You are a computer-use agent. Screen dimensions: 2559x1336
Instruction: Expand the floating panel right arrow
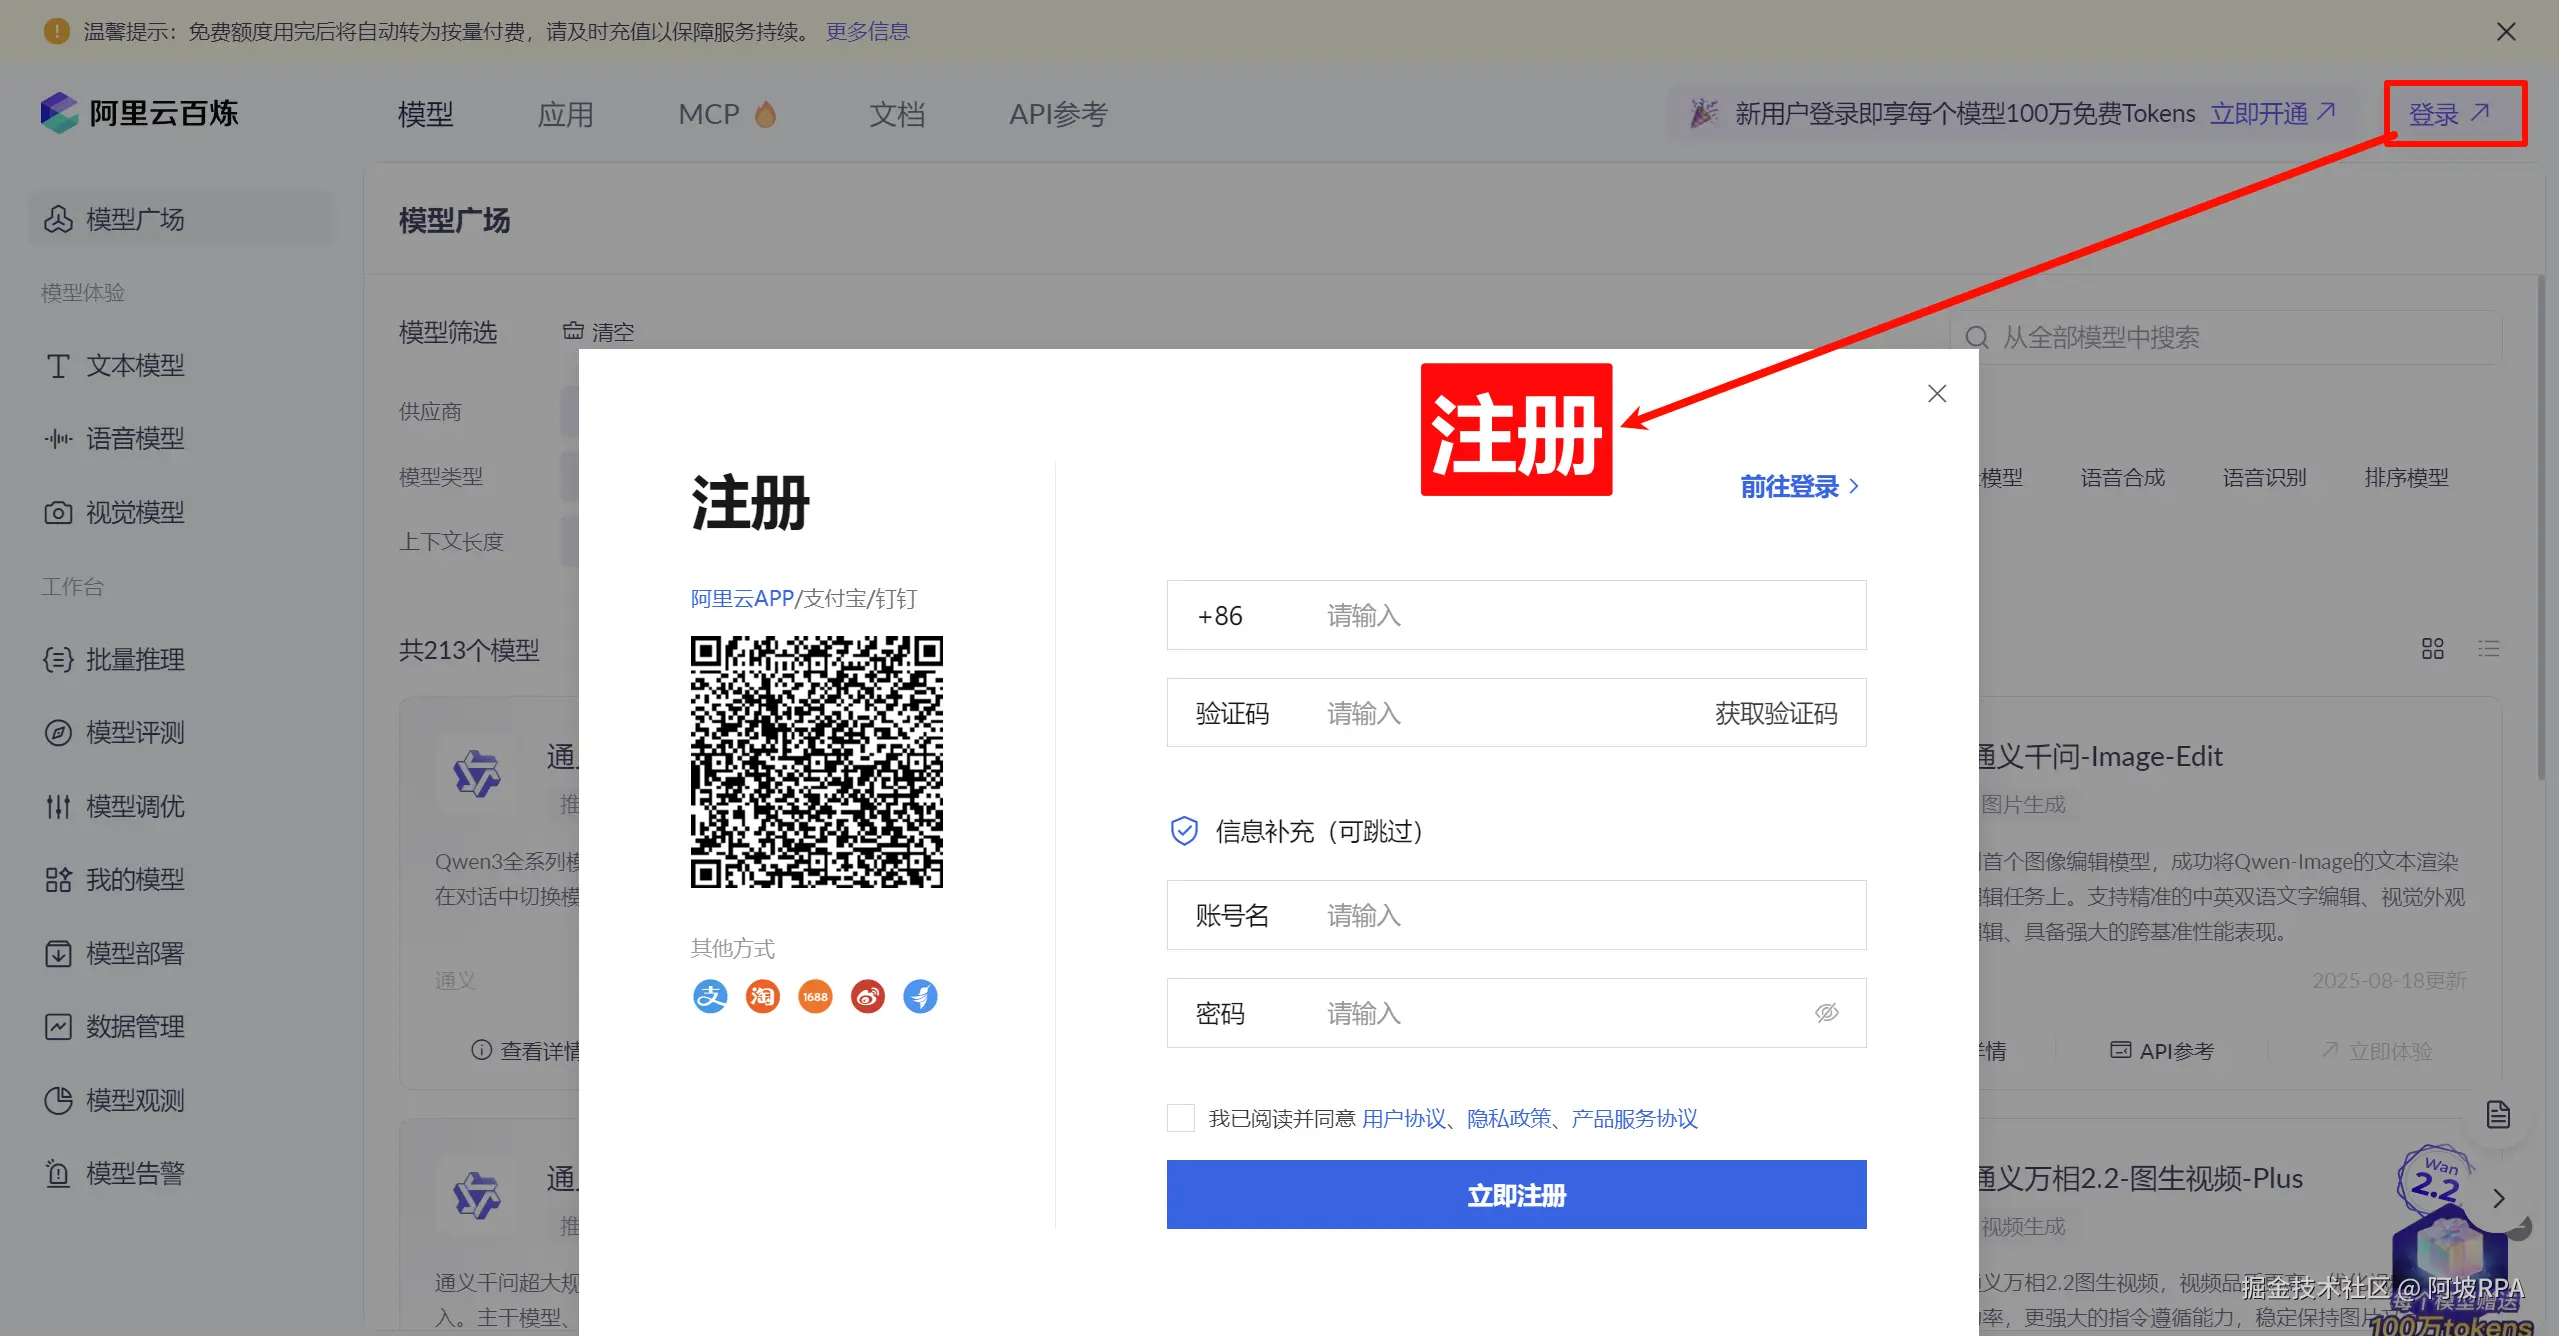pyautogui.click(x=2499, y=1198)
